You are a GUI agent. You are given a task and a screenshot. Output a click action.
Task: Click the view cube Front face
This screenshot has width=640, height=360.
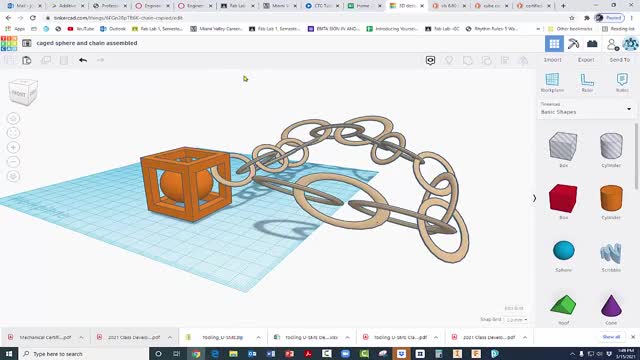(19, 93)
